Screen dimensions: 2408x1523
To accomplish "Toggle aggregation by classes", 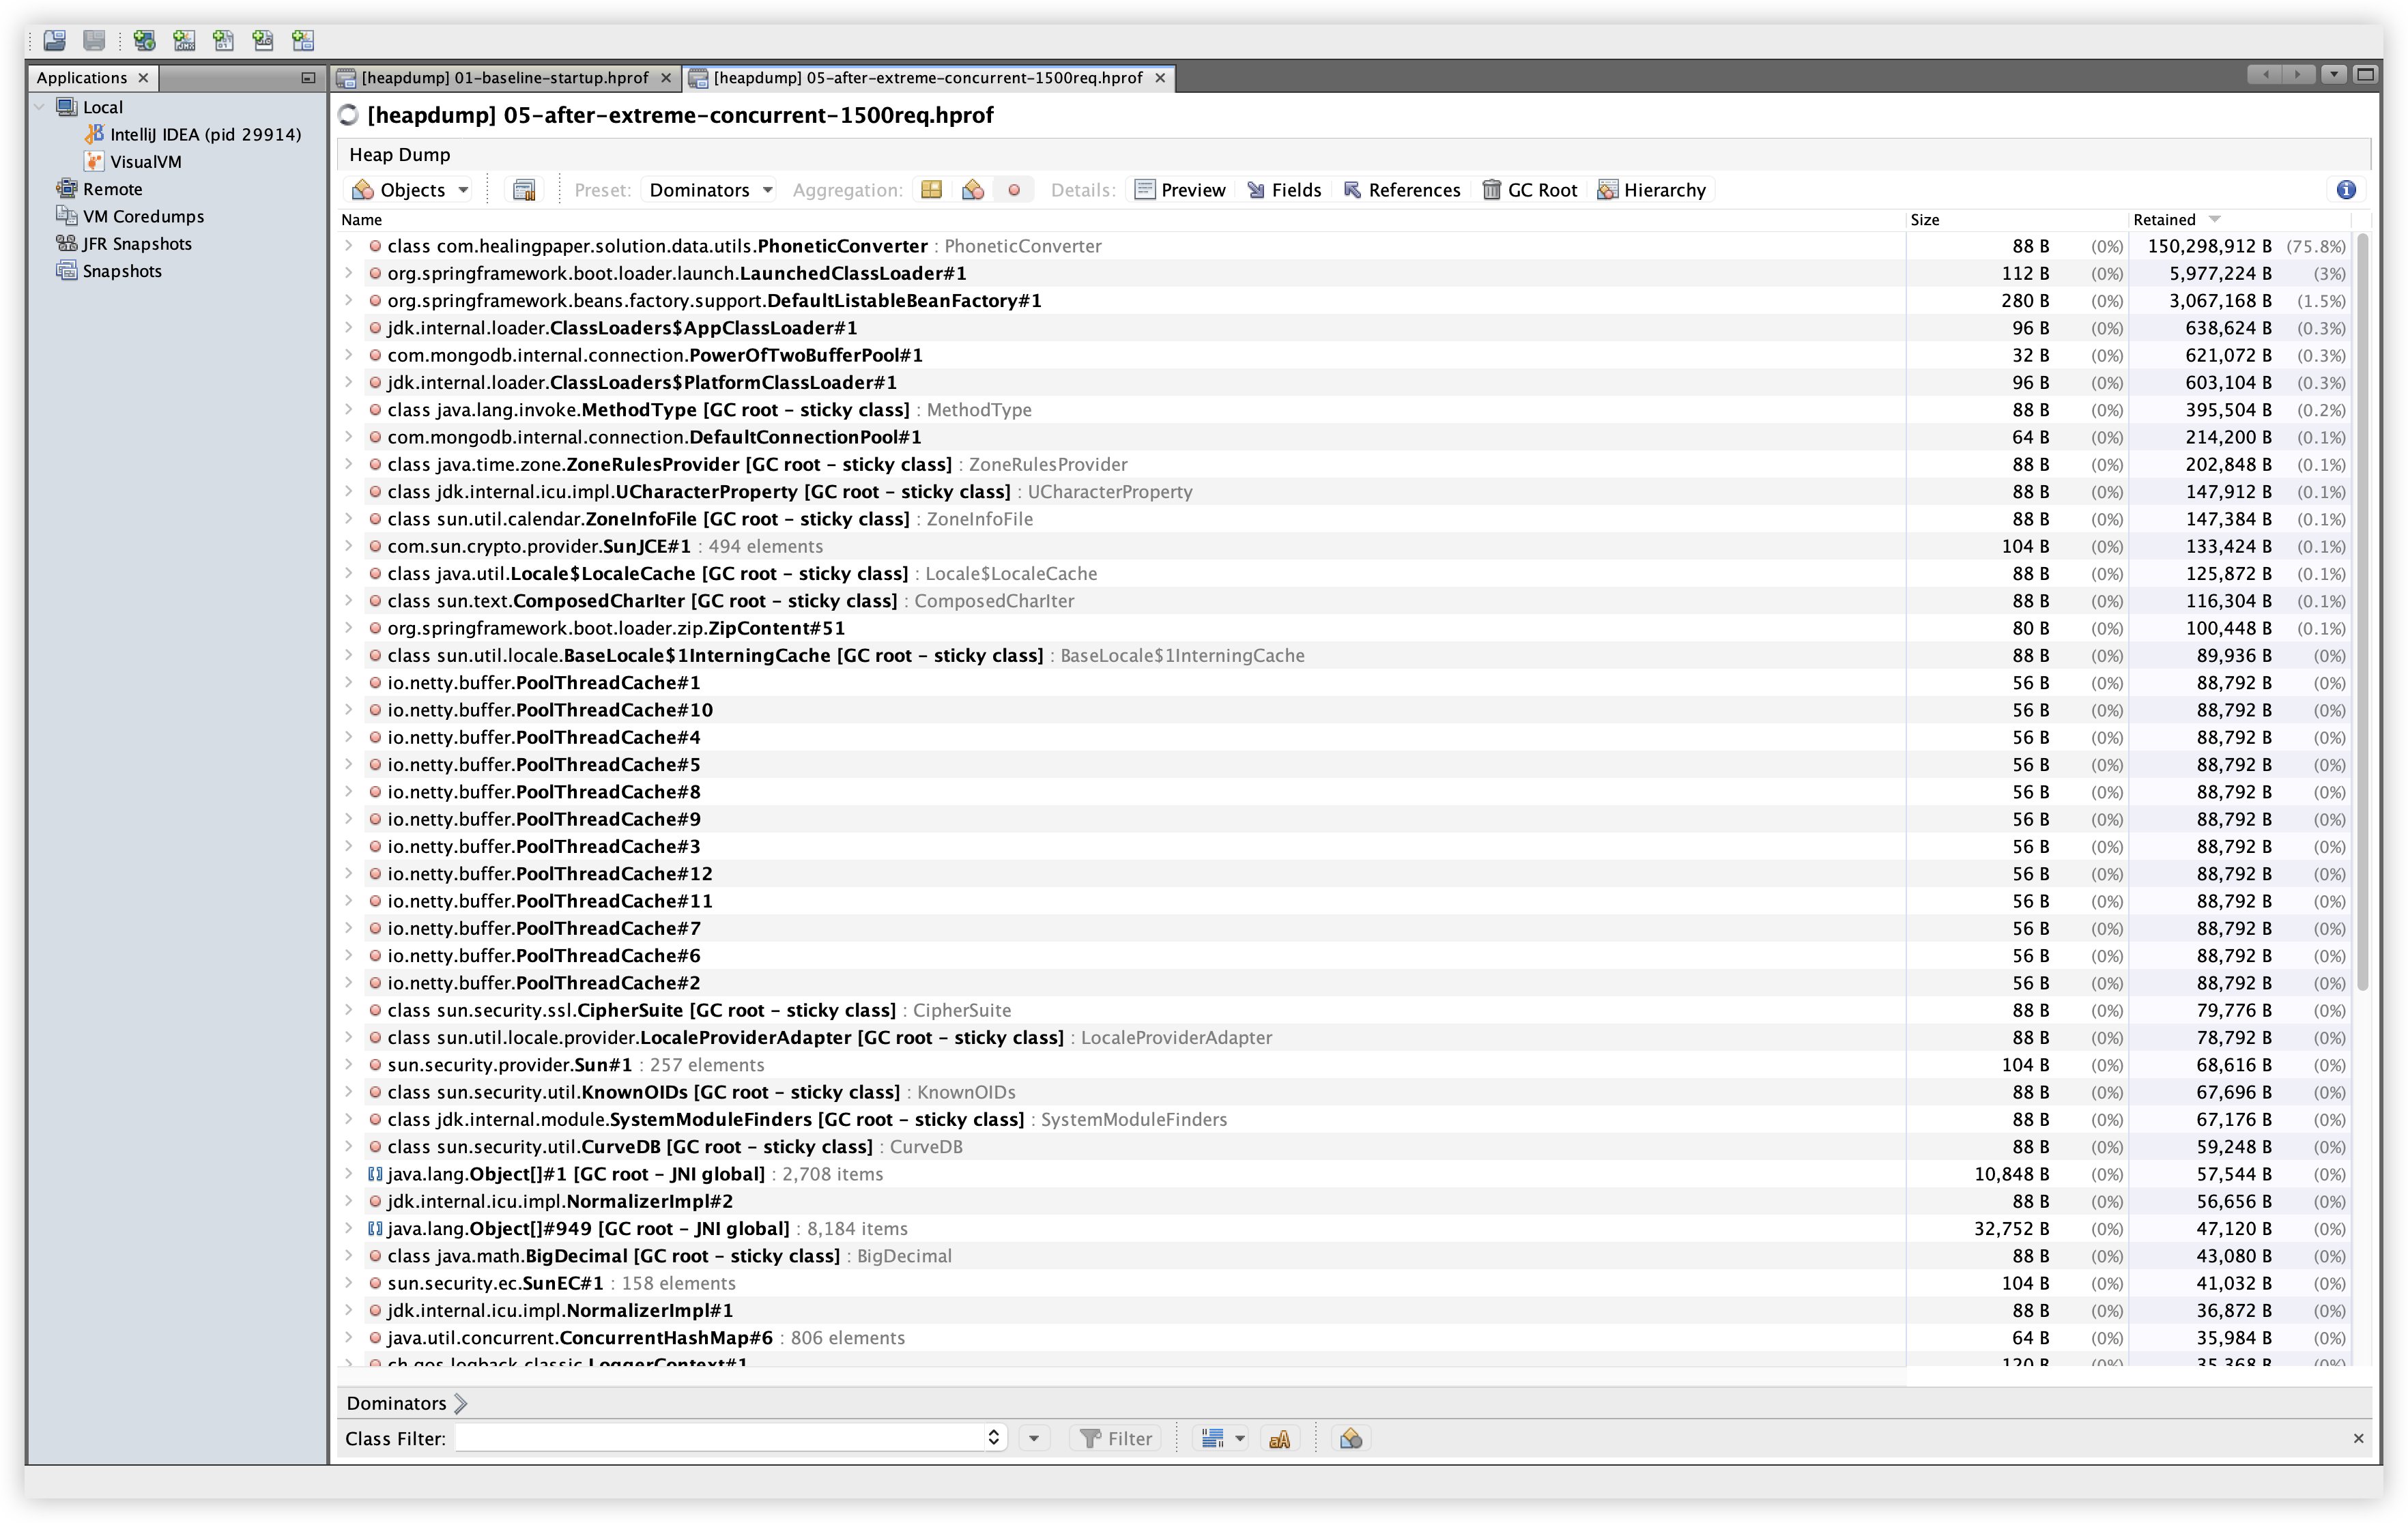I will 972,190.
